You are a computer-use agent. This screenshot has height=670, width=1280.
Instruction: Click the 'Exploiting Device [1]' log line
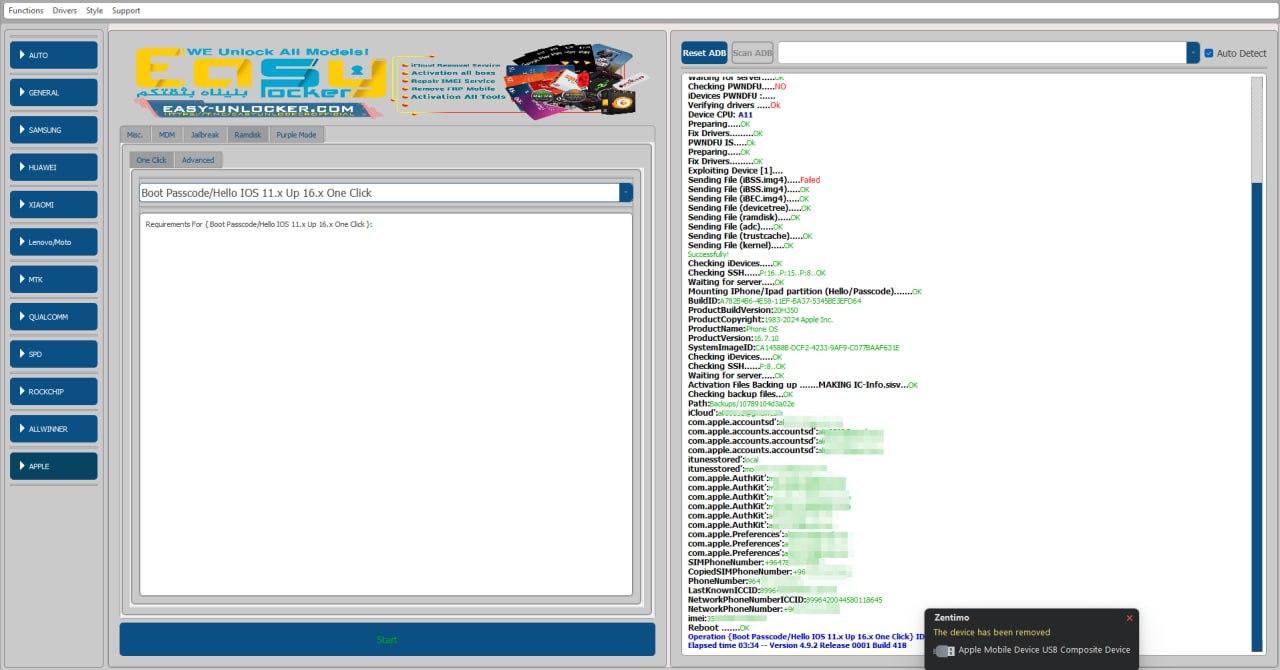[735, 170]
